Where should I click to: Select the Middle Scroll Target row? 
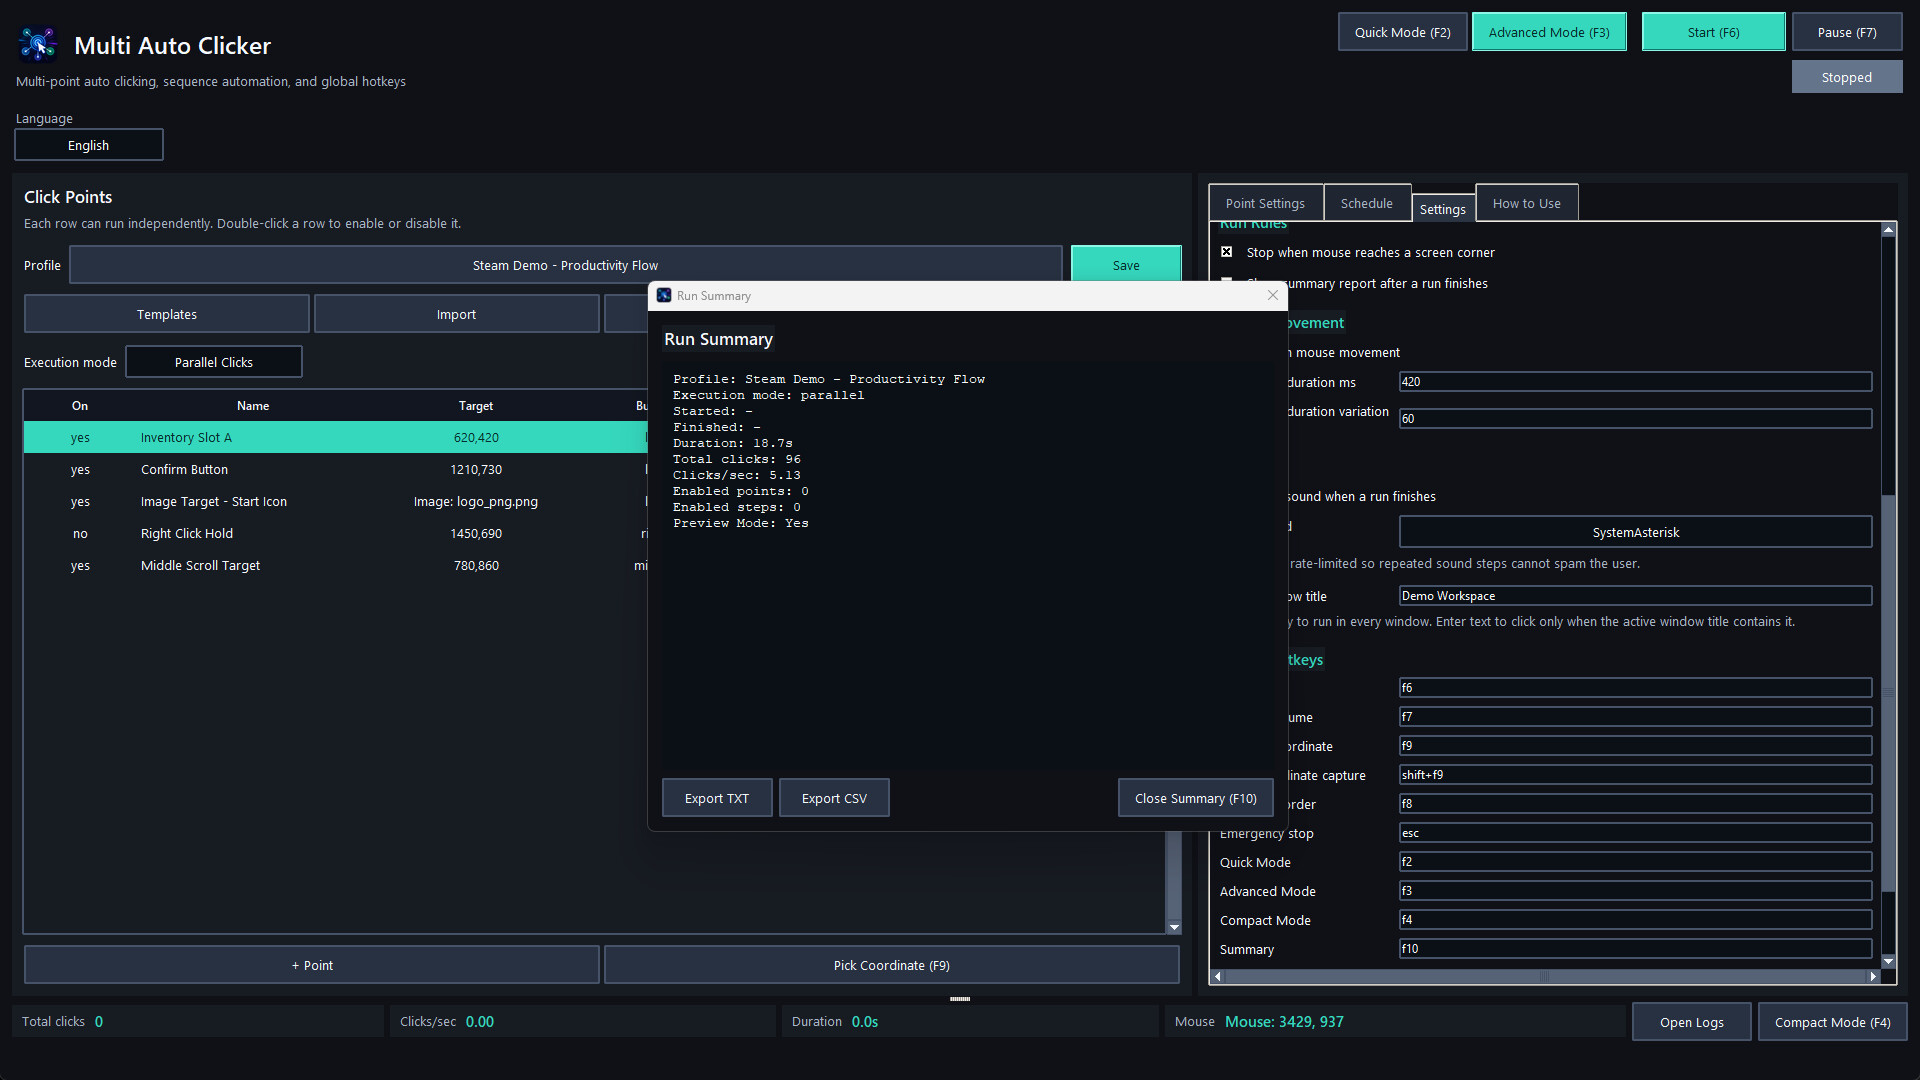(x=336, y=565)
